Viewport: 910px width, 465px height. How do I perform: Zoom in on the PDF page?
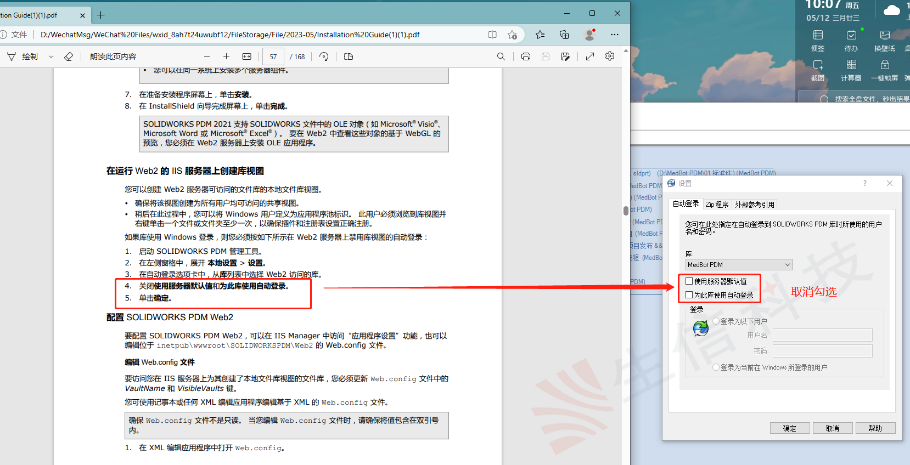pos(226,56)
